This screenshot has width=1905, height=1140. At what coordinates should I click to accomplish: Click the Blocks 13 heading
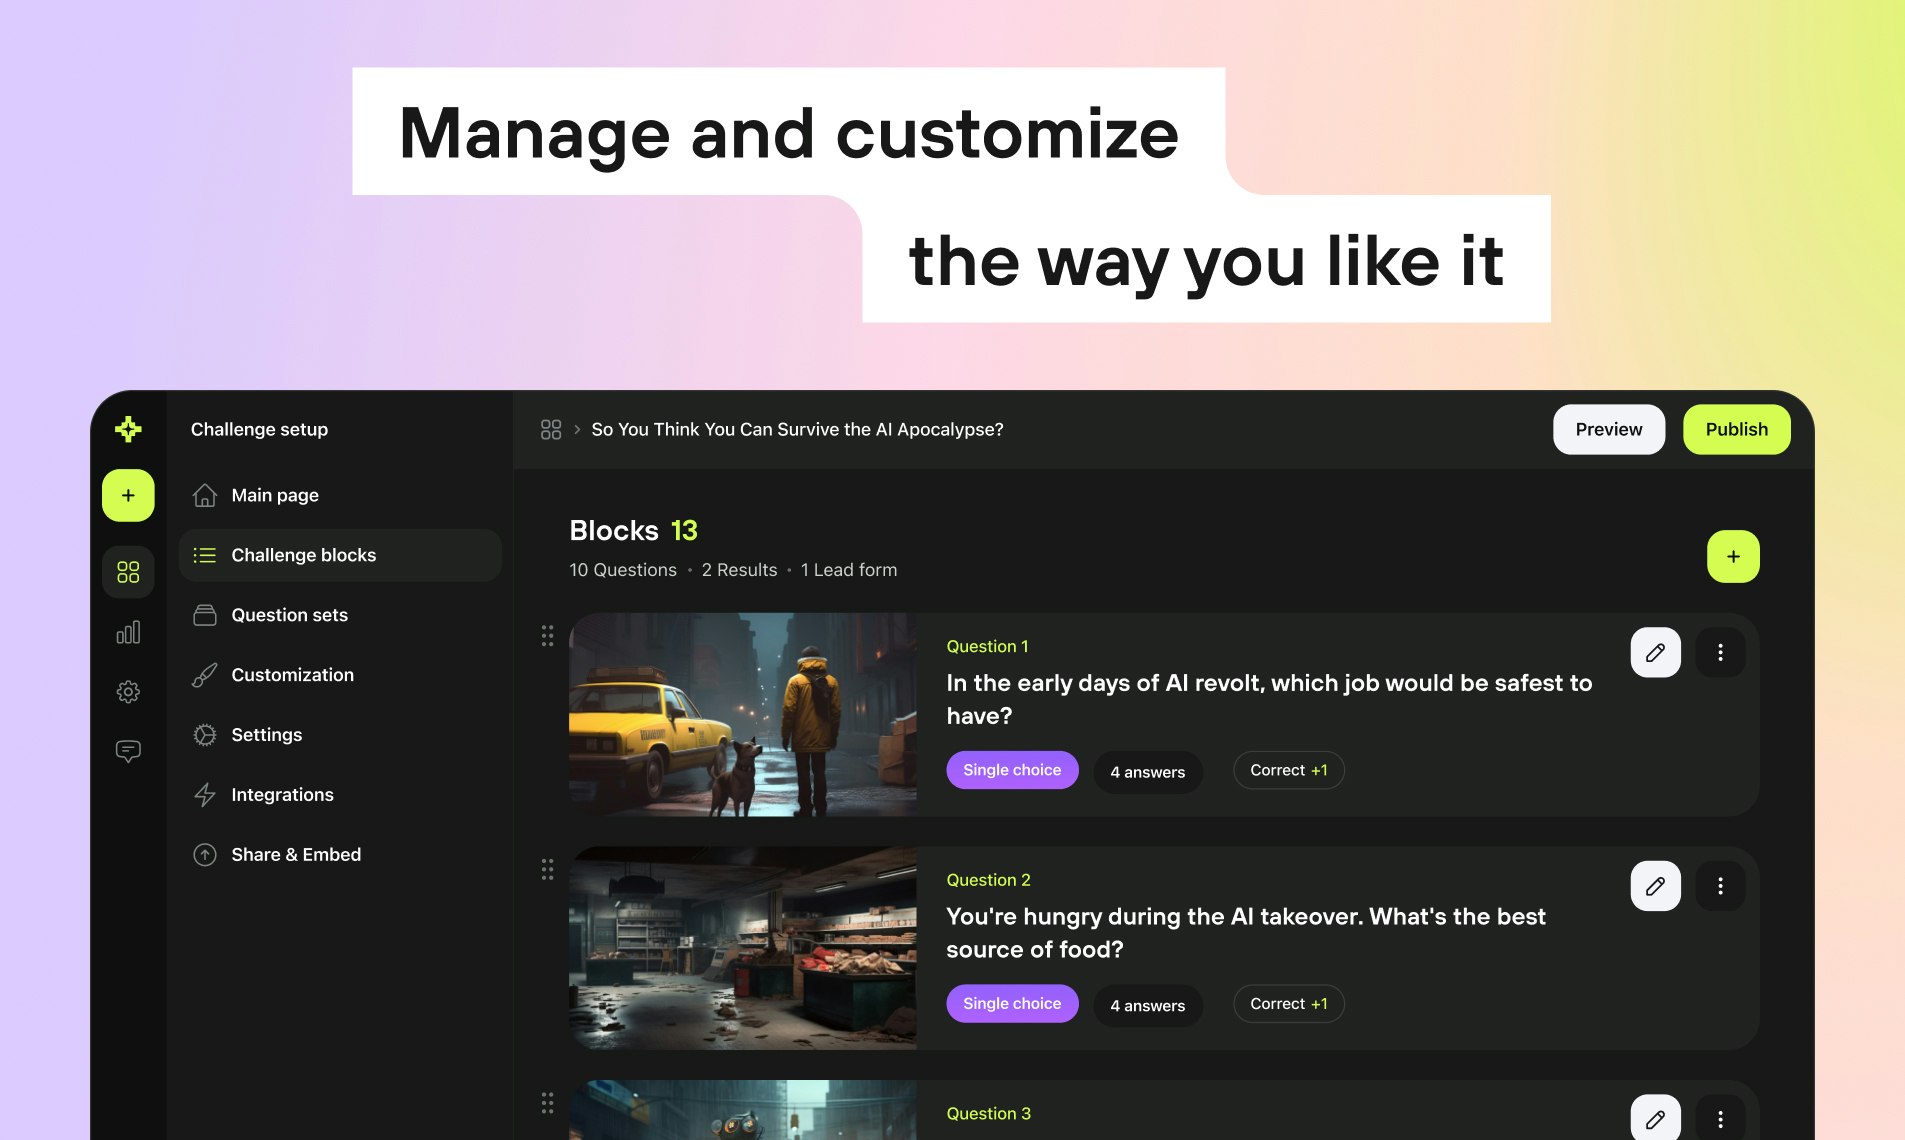pyautogui.click(x=633, y=530)
